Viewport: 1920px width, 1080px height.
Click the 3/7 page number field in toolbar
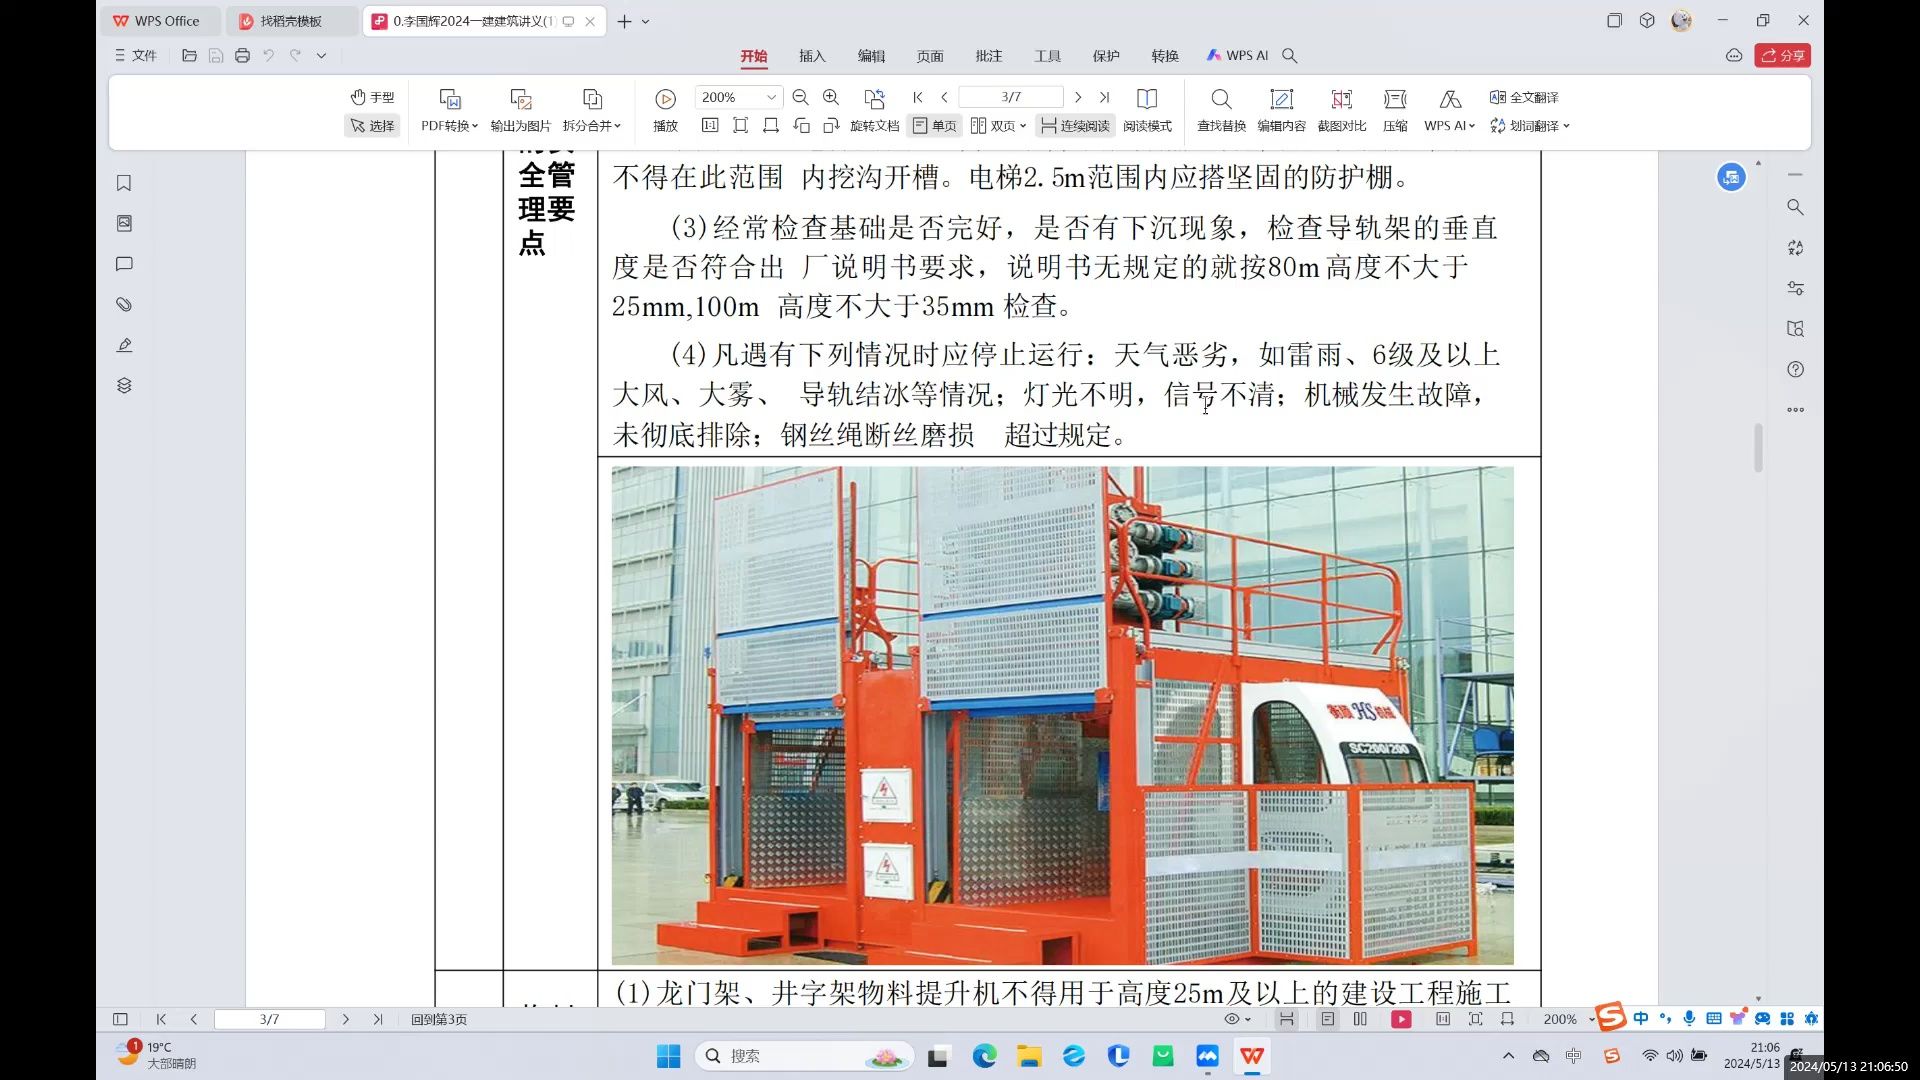(1011, 97)
